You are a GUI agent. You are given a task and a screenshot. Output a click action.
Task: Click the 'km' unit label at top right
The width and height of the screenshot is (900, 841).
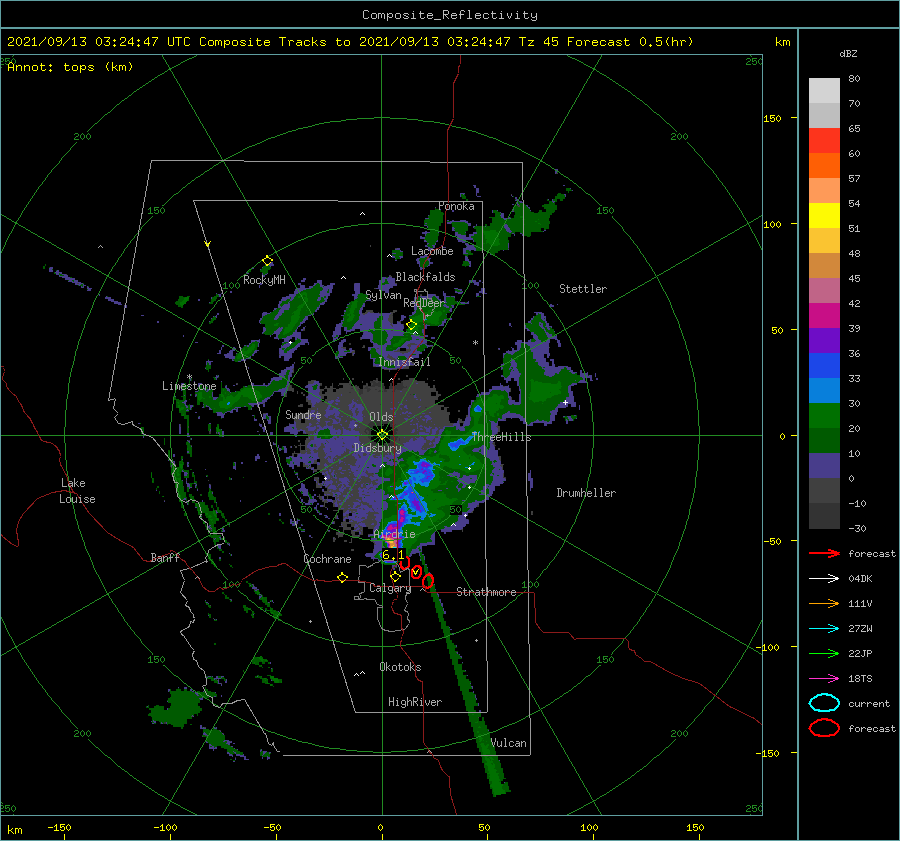click(x=783, y=42)
